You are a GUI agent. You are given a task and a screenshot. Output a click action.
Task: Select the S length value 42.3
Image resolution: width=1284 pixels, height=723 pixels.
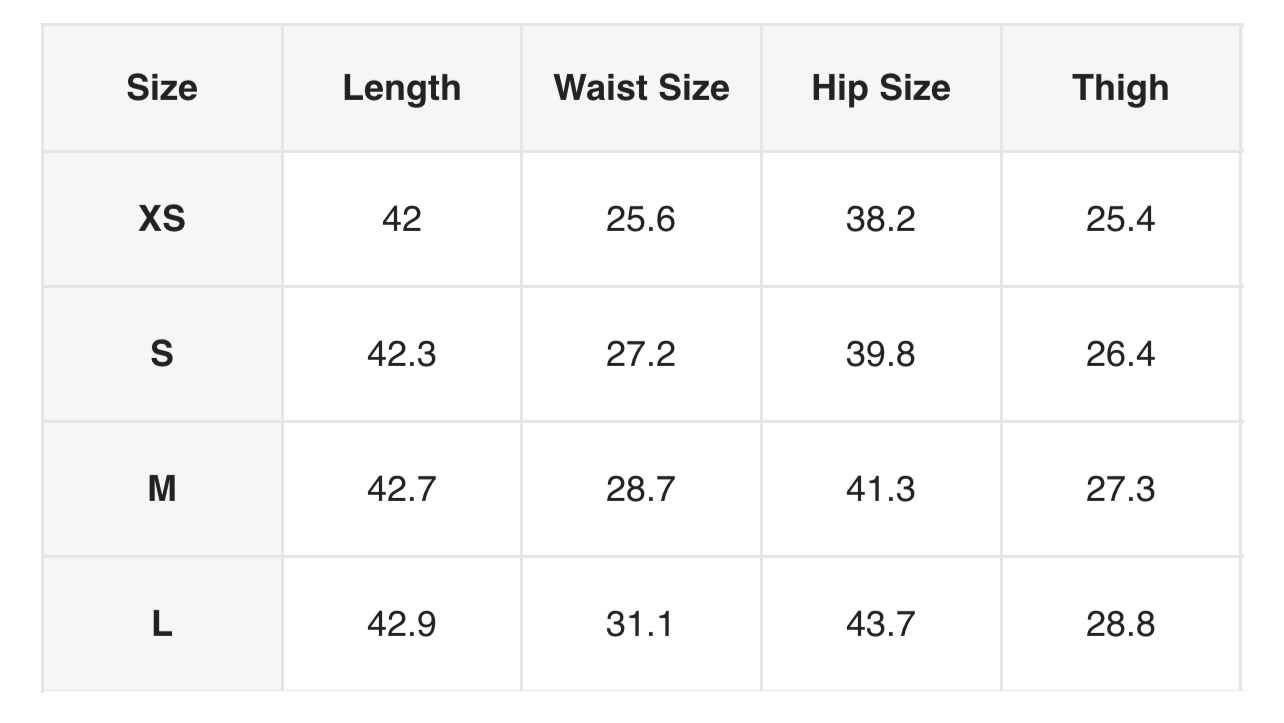(402, 354)
